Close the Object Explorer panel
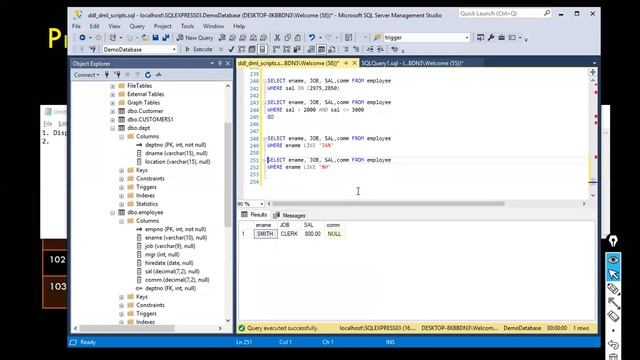This screenshot has height=360, width=640. [228, 63]
